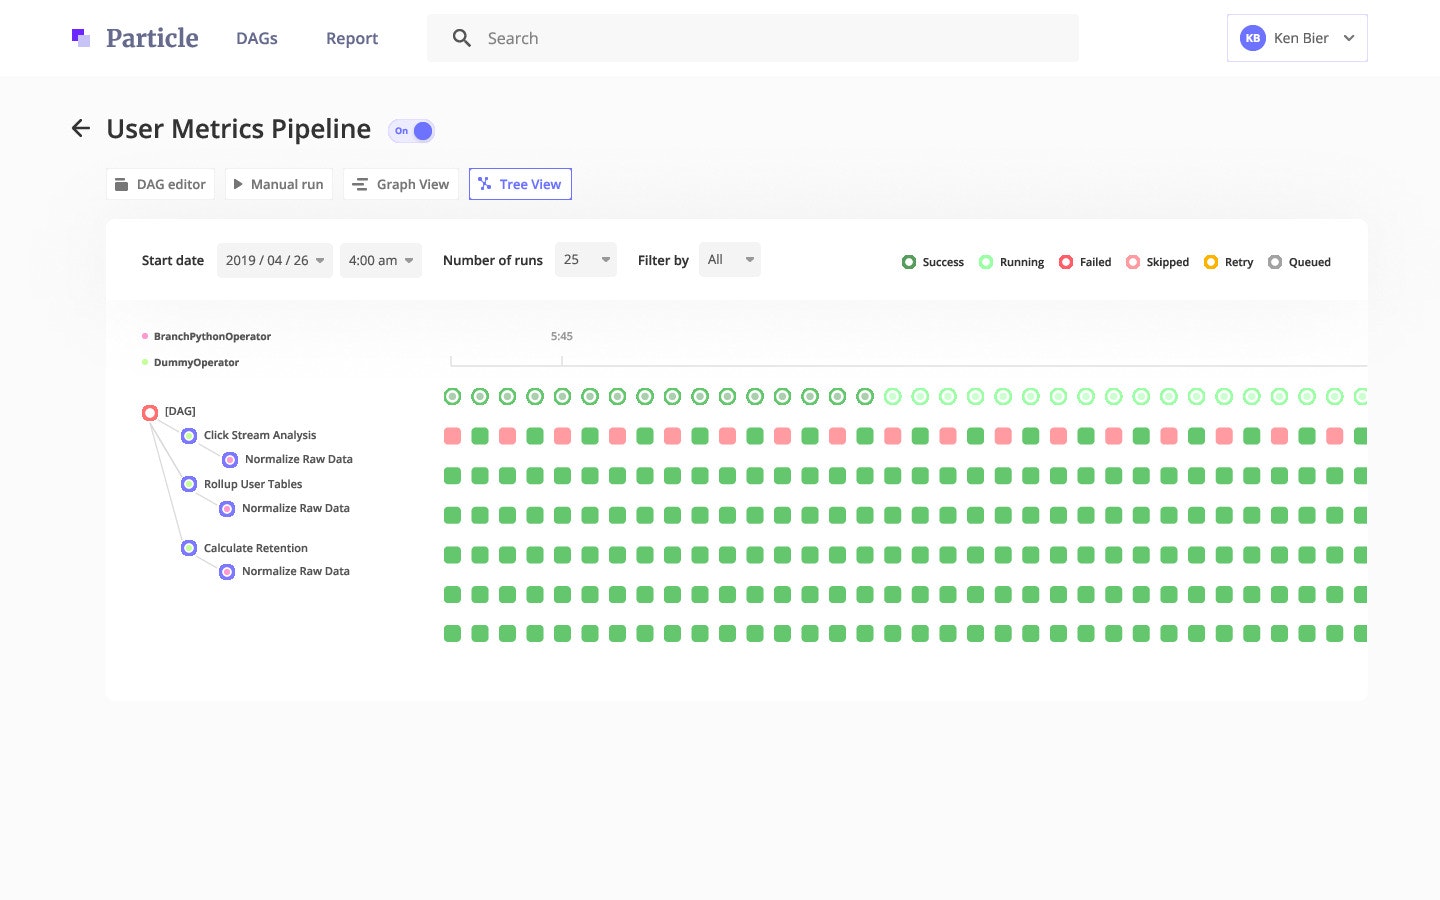Screen dimensions: 1440x900
Task: Open the Filter by All dropdown
Action: point(729,258)
